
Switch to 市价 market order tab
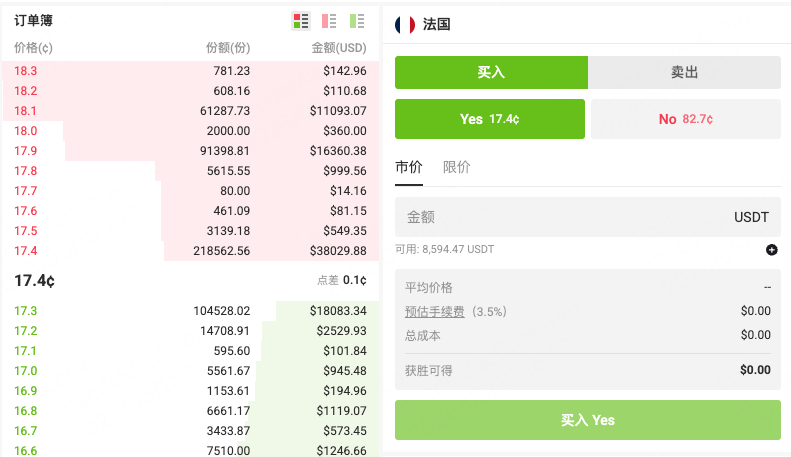pyautogui.click(x=409, y=167)
